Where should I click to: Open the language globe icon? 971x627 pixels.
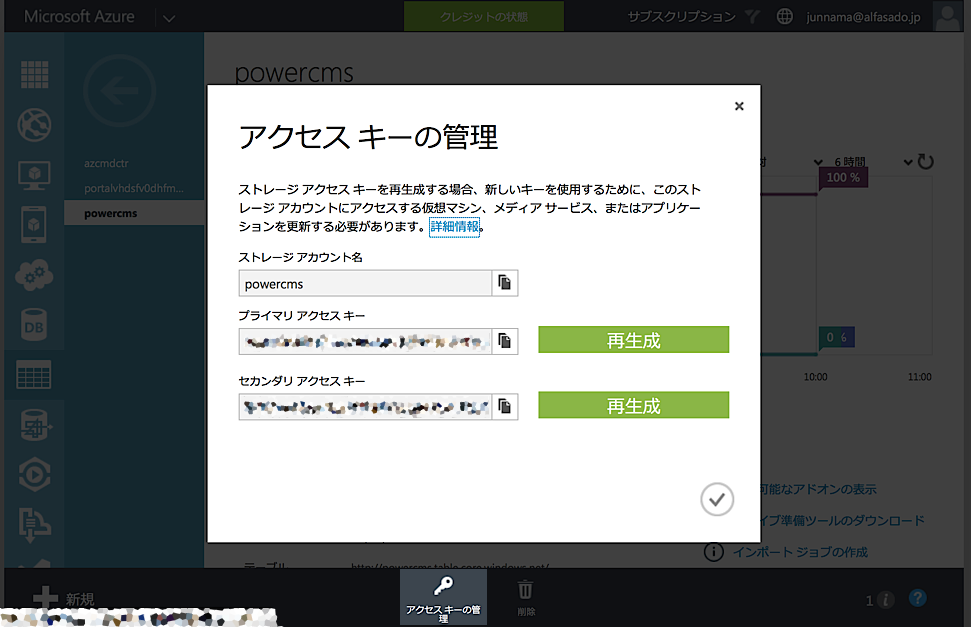click(x=785, y=17)
